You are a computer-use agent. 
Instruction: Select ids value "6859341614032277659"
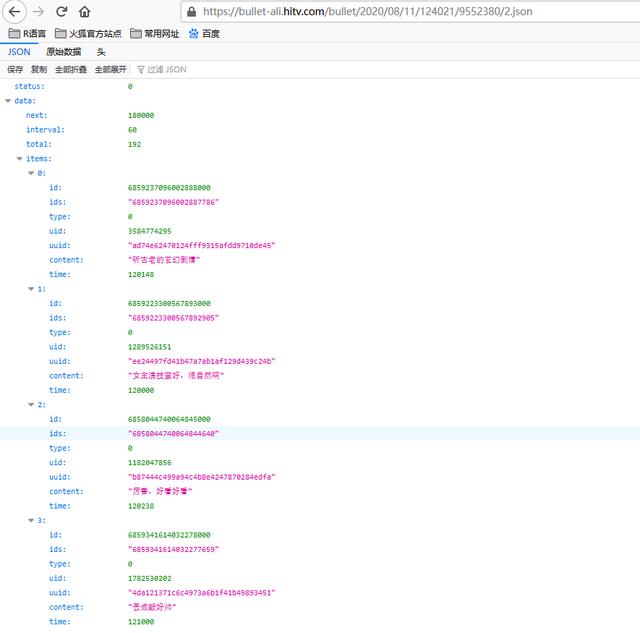(x=173, y=549)
